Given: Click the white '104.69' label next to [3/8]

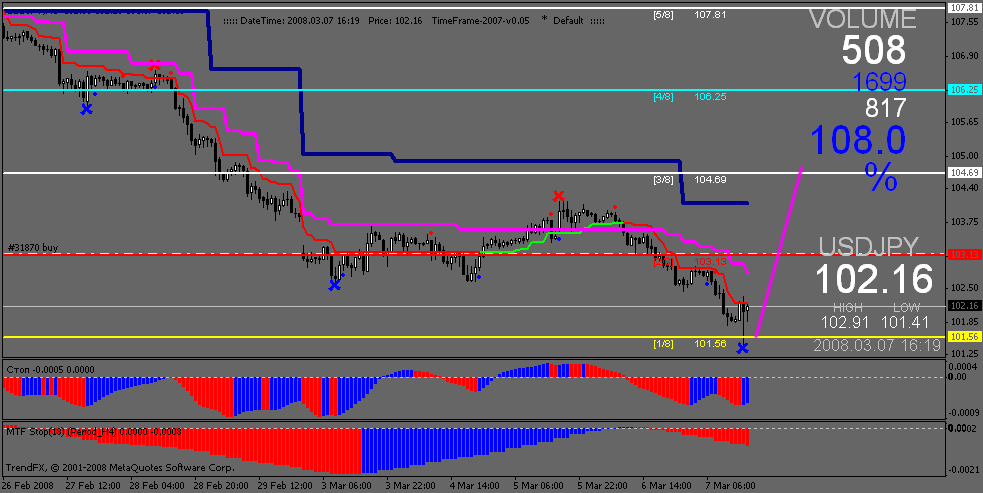Looking at the screenshot, I should point(710,179).
